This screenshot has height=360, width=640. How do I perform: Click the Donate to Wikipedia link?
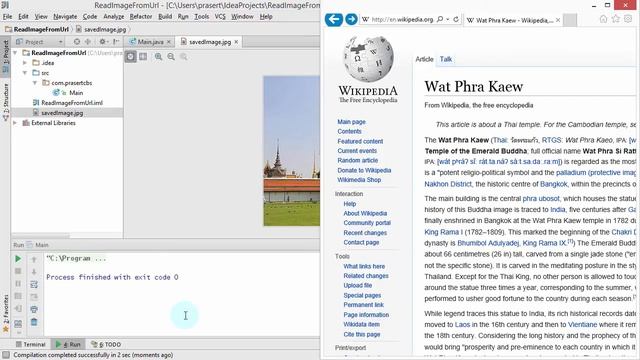coord(364,170)
